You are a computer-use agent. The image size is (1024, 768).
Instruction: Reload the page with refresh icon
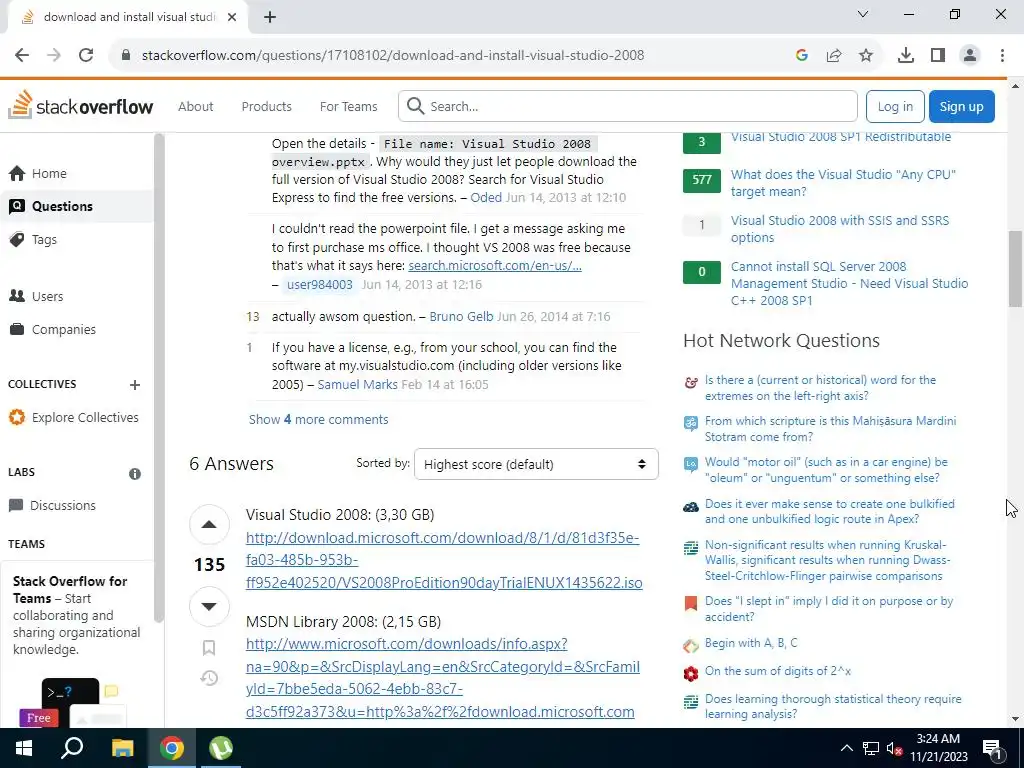[x=86, y=55]
